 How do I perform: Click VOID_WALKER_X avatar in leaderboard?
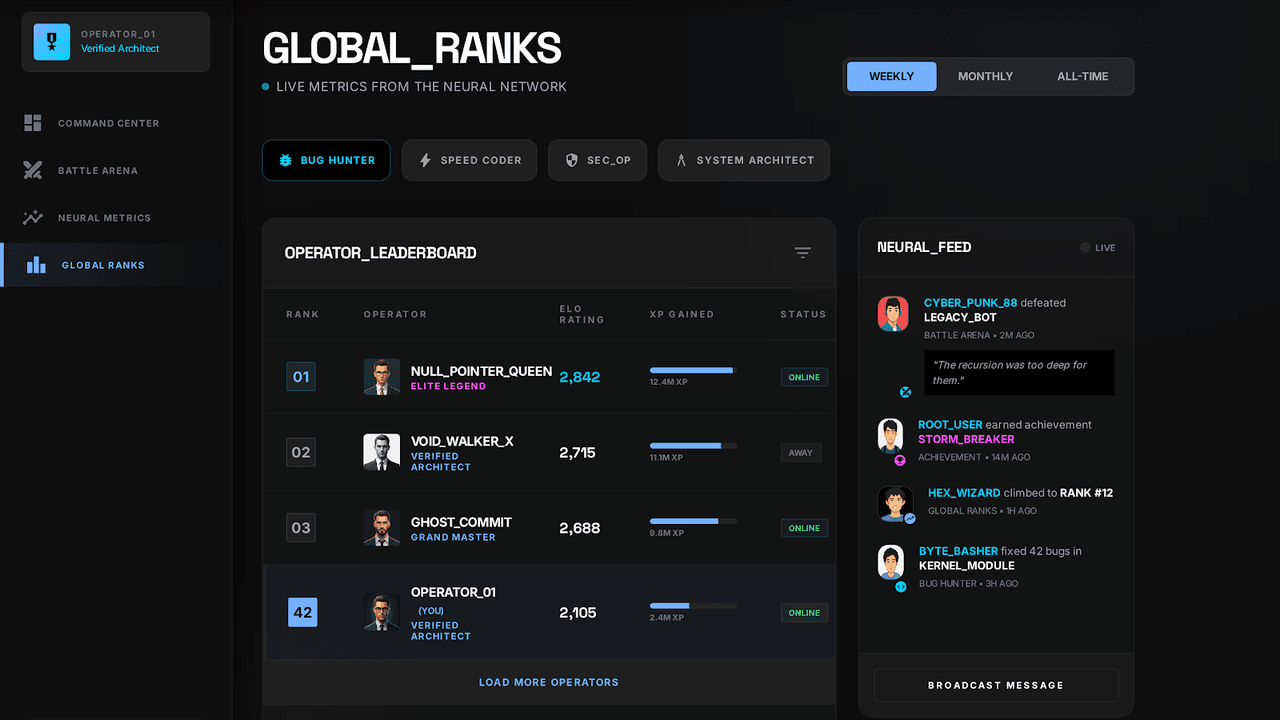(x=382, y=452)
